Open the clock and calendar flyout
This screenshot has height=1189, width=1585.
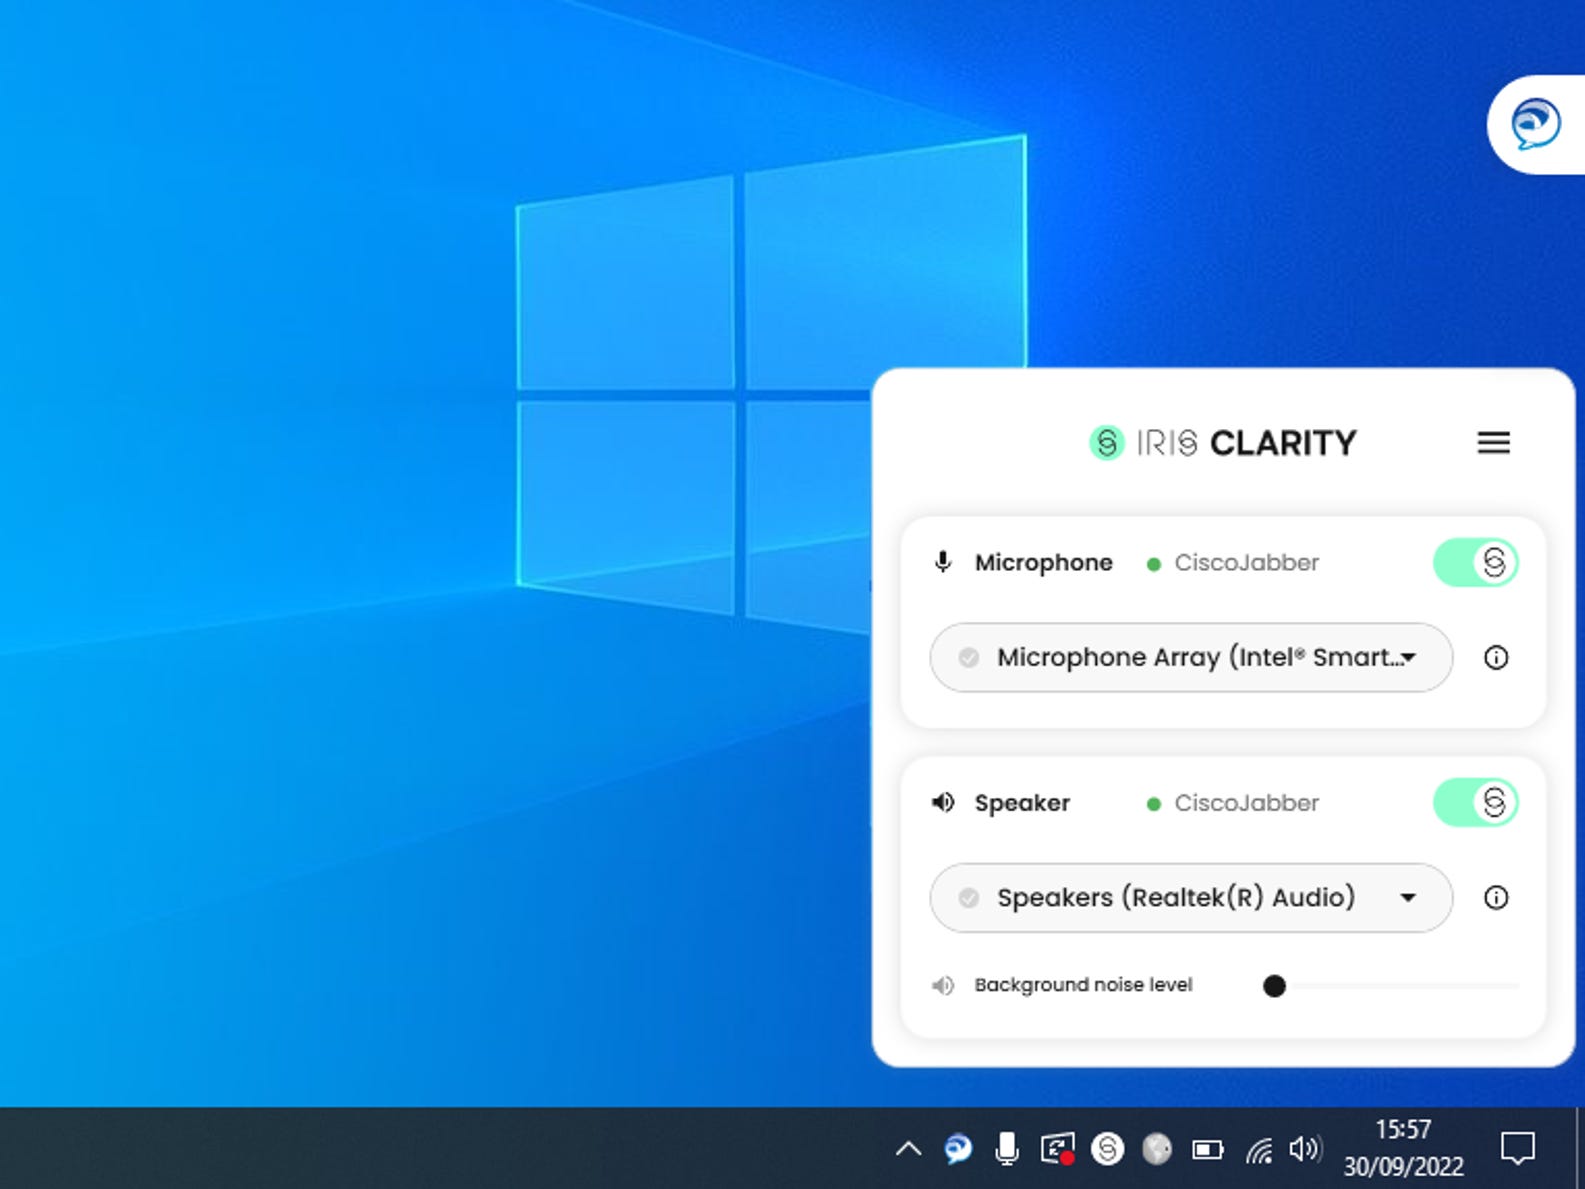(x=1403, y=1148)
